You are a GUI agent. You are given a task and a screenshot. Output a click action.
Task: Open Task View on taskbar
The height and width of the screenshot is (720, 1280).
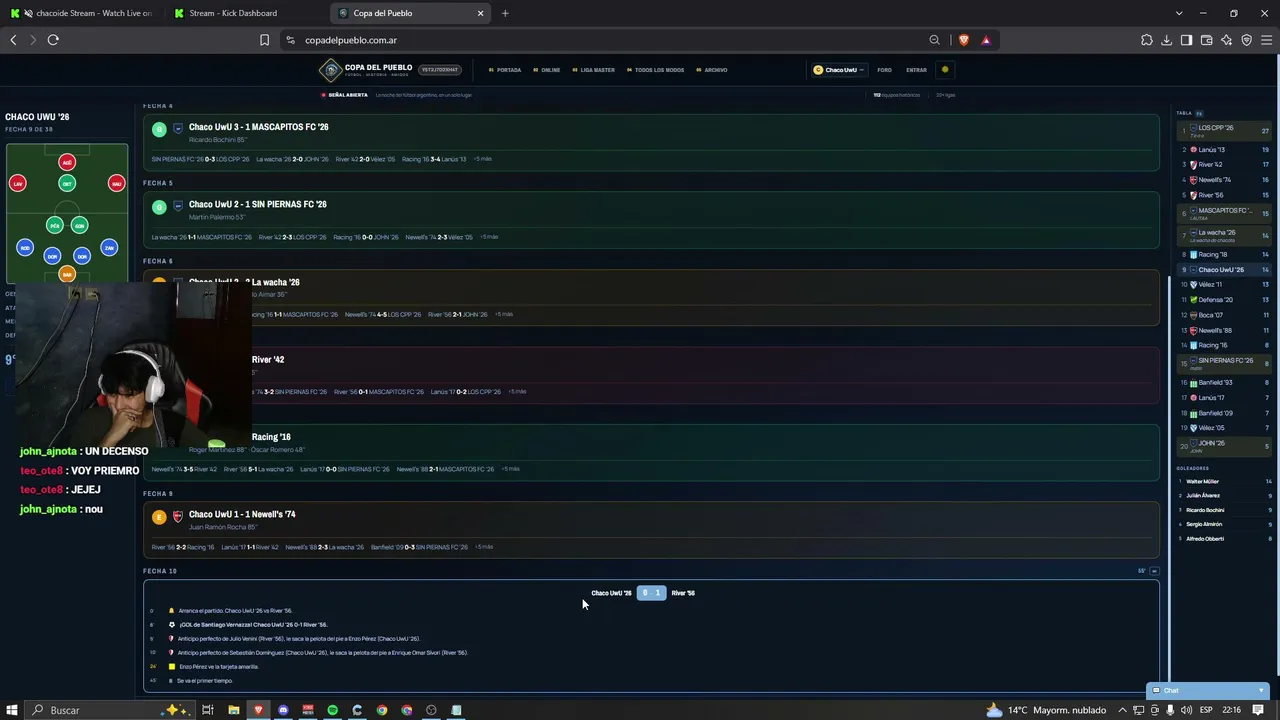click(x=208, y=710)
